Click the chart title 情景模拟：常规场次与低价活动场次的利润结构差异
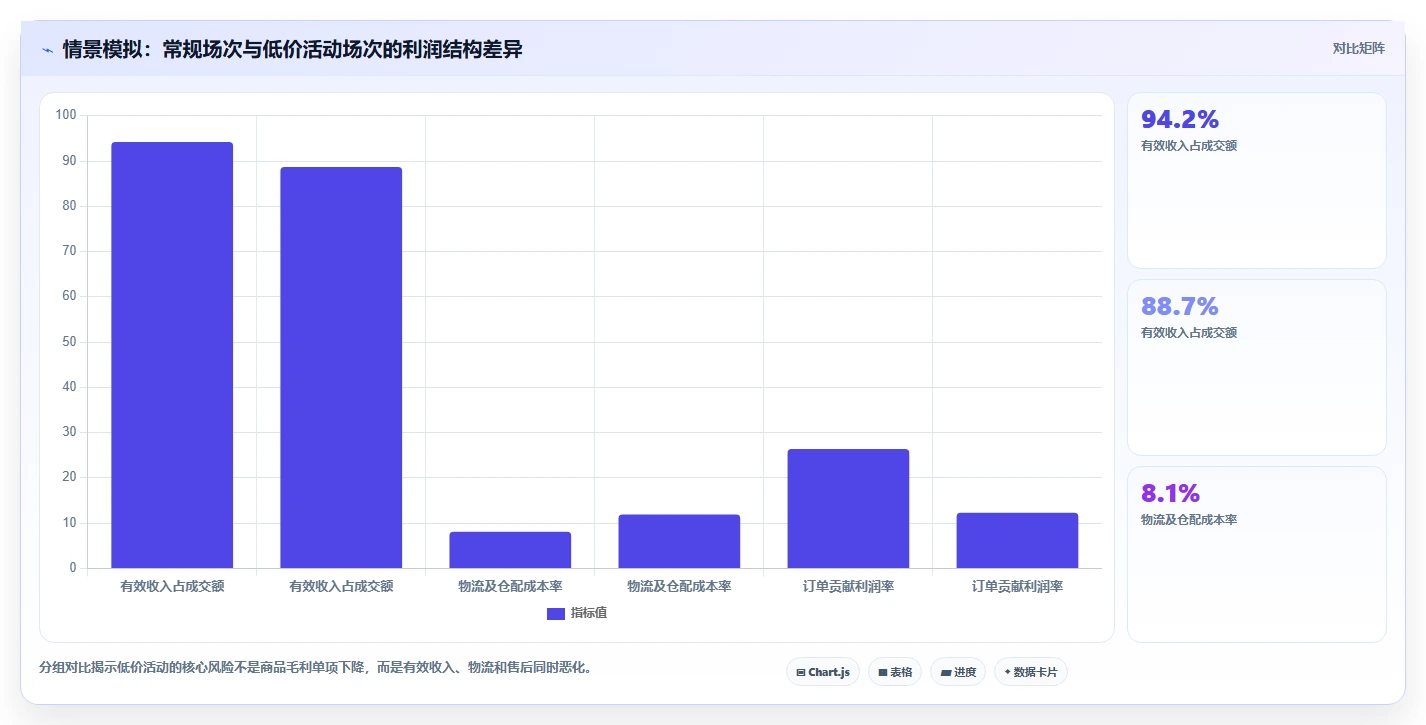The width and height of the screenshot is (1426, 725). click(292, 49)
